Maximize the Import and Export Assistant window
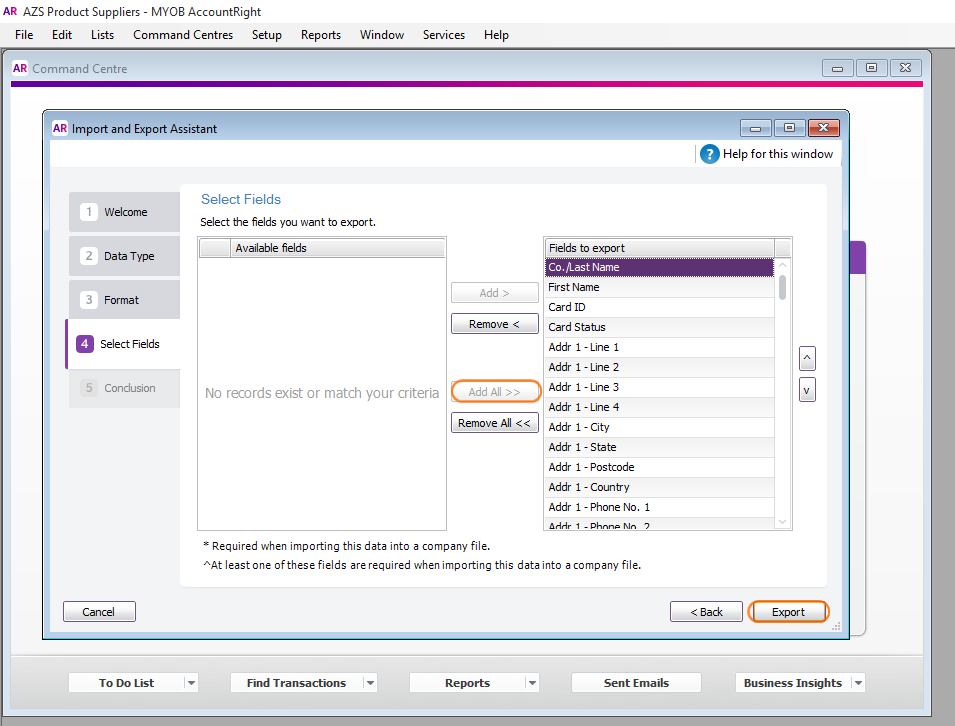The width and height of the screenshot is (955, 726). click(789, 128)
